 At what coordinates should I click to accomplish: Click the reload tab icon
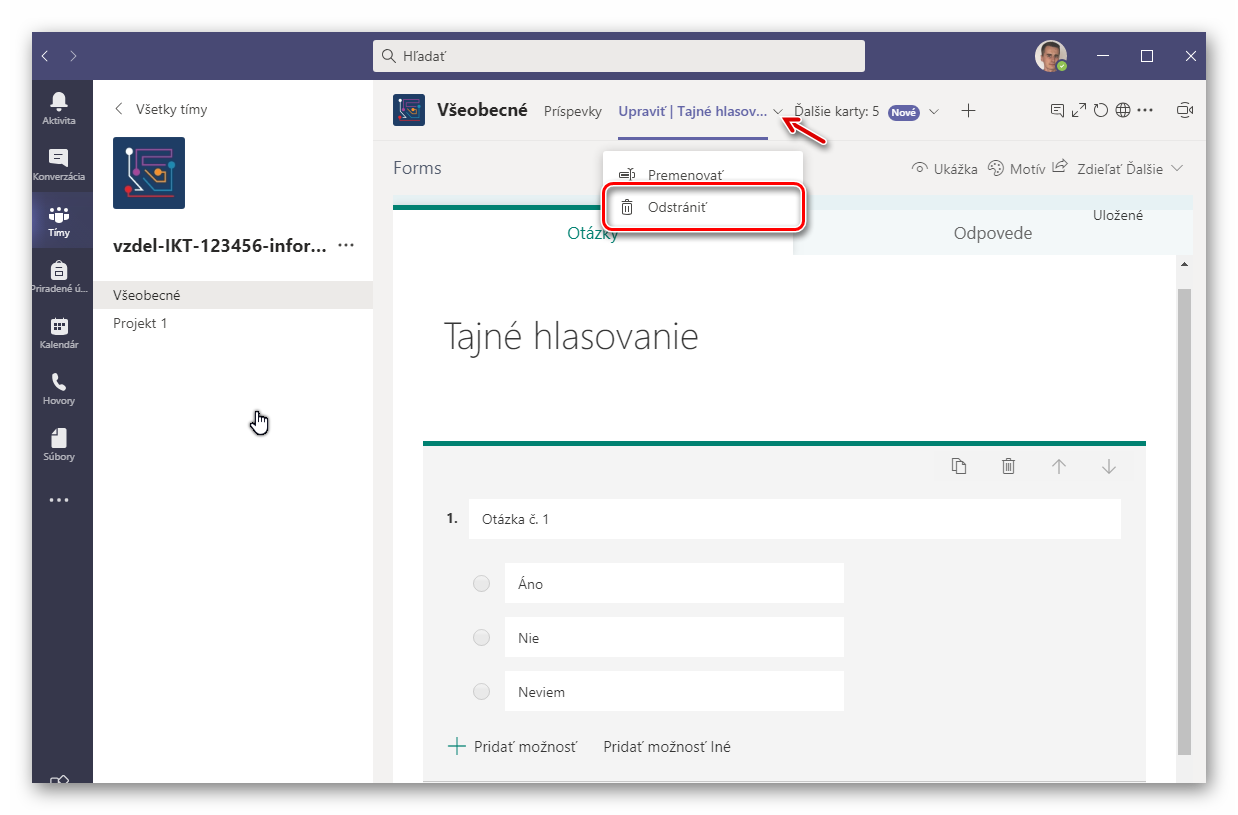click(x=1101, y=111)
